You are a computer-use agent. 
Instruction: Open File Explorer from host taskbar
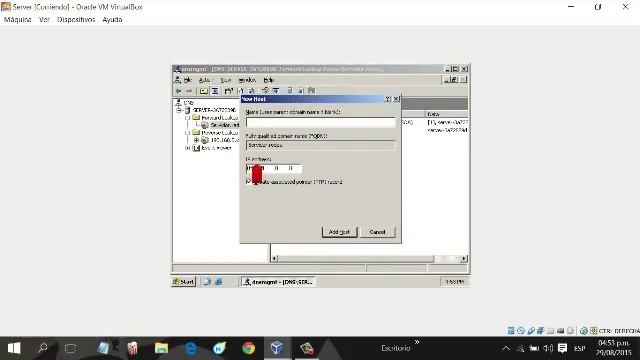pyautogui.click(x=161, y=348)
